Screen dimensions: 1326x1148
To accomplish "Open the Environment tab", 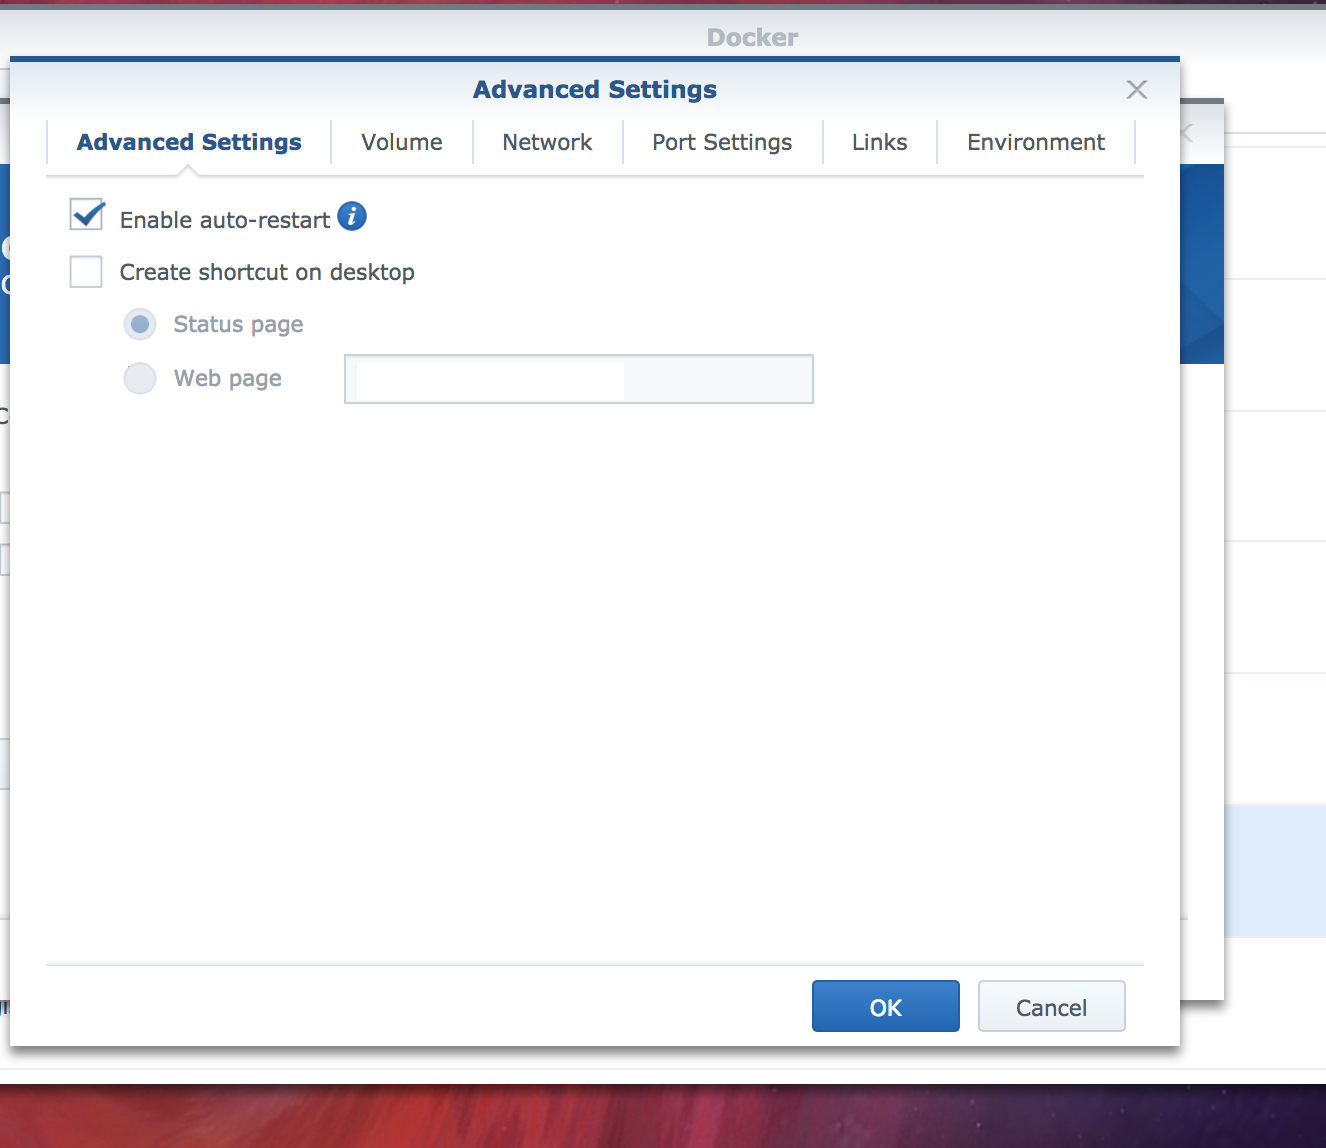I will coord(1036,142).
